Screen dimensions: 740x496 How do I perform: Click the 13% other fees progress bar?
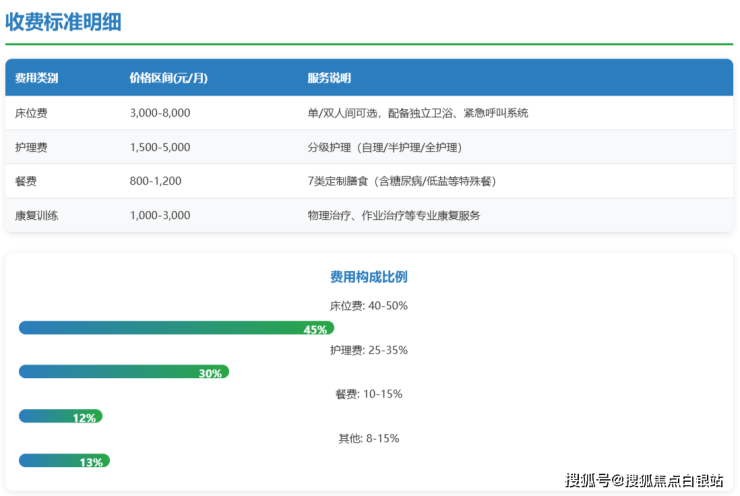click(x=64, y=461)
